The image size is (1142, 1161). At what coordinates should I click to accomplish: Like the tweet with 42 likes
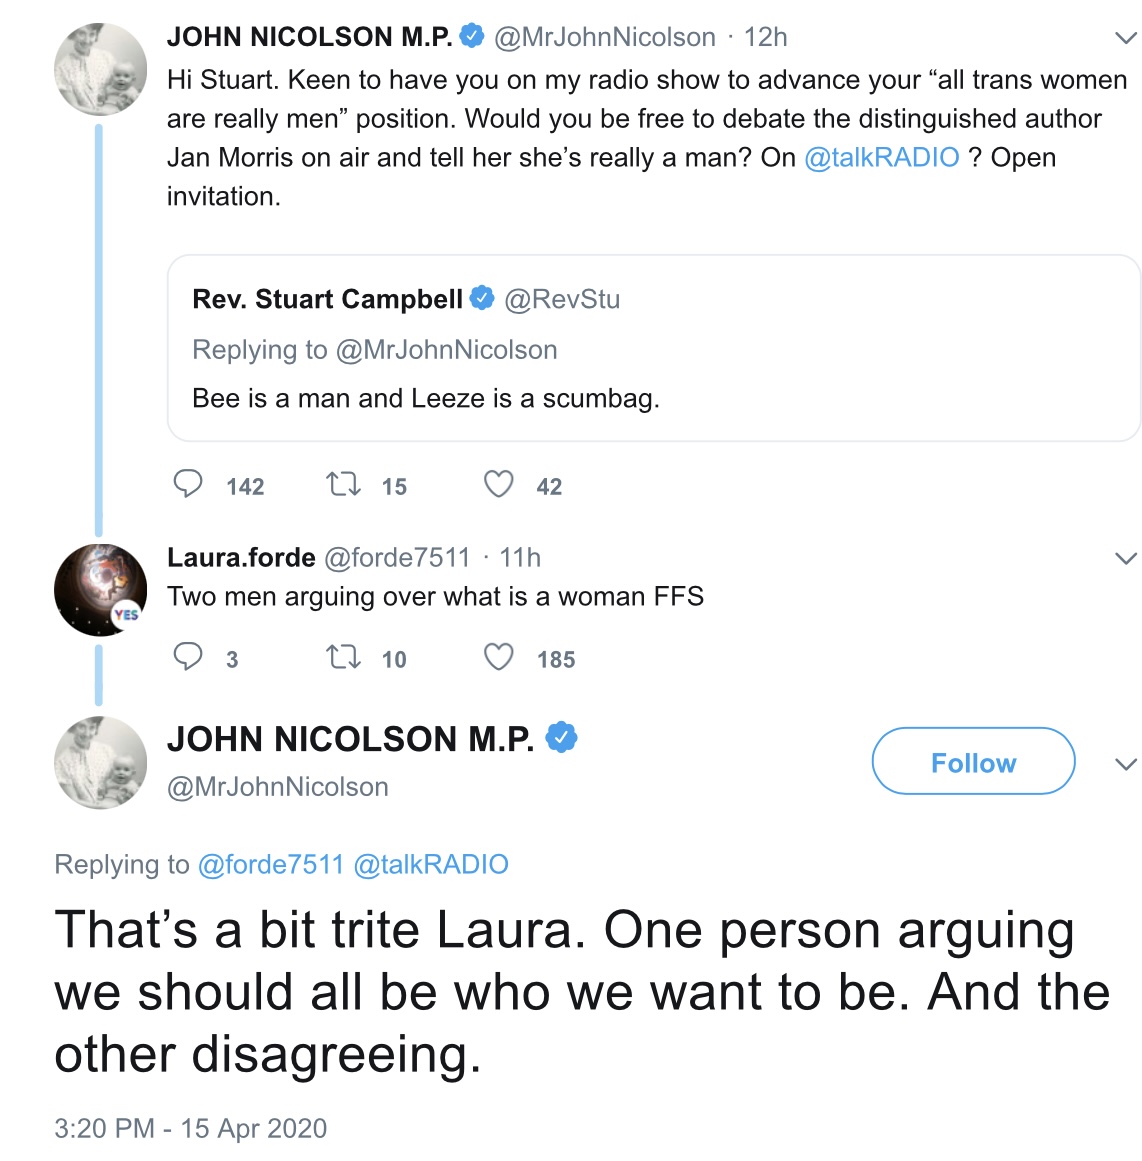click(498, 485)
